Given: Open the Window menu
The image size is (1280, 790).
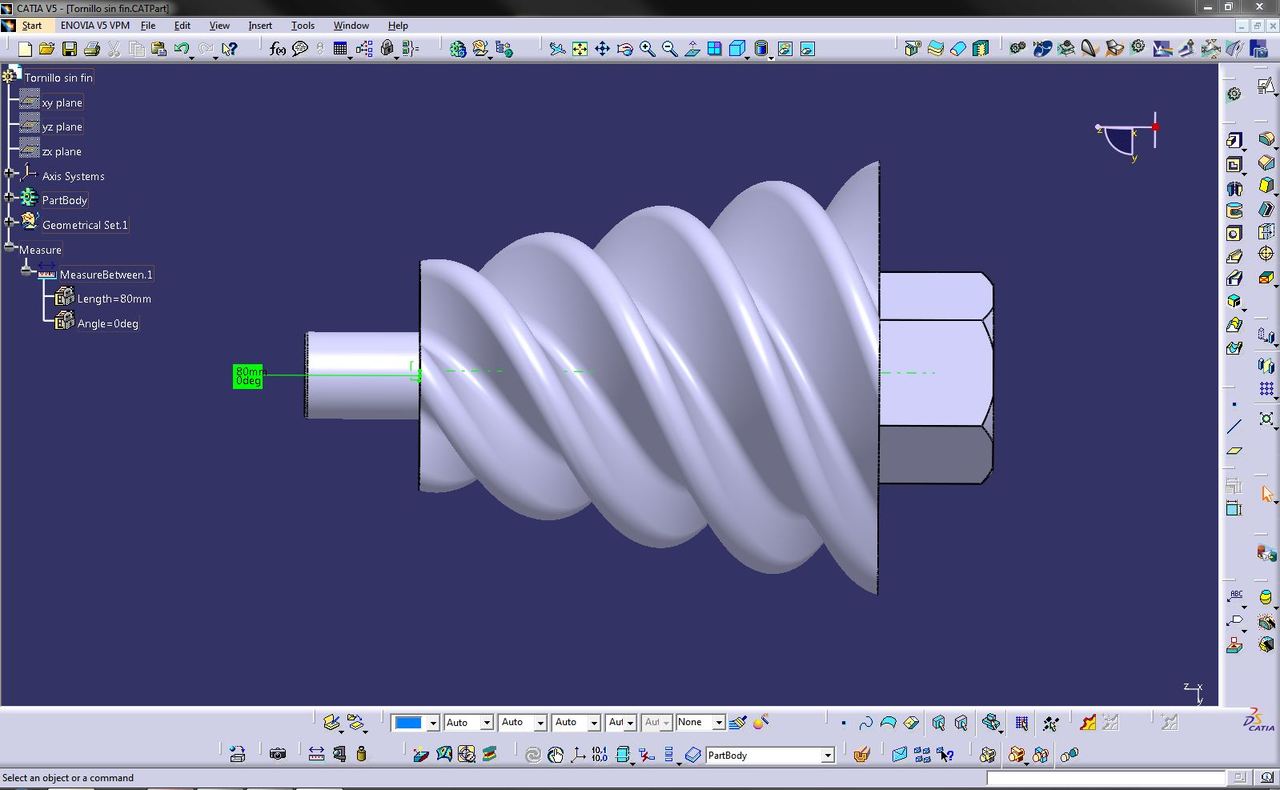Looking at the screenshot, I should click(351, 25).
